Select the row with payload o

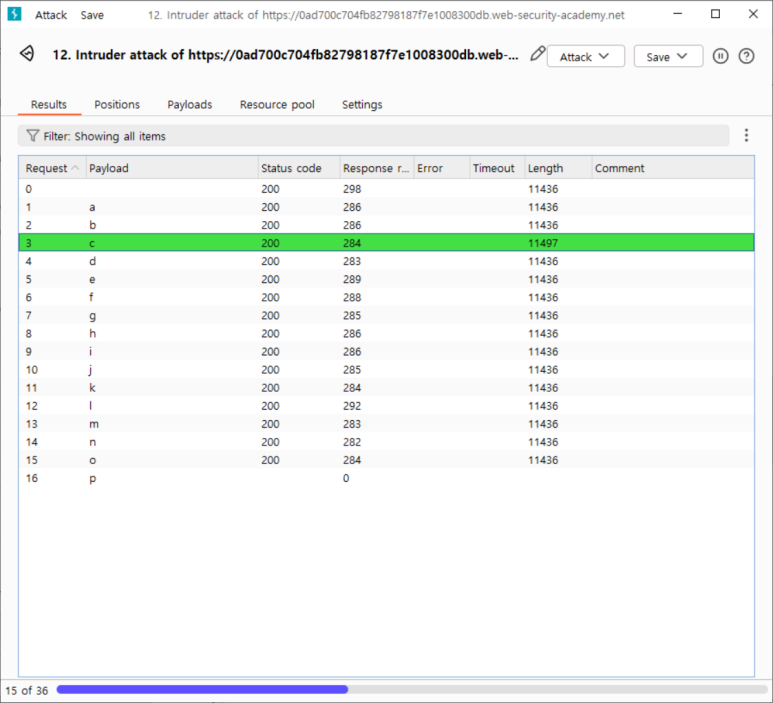pos(386,460)
